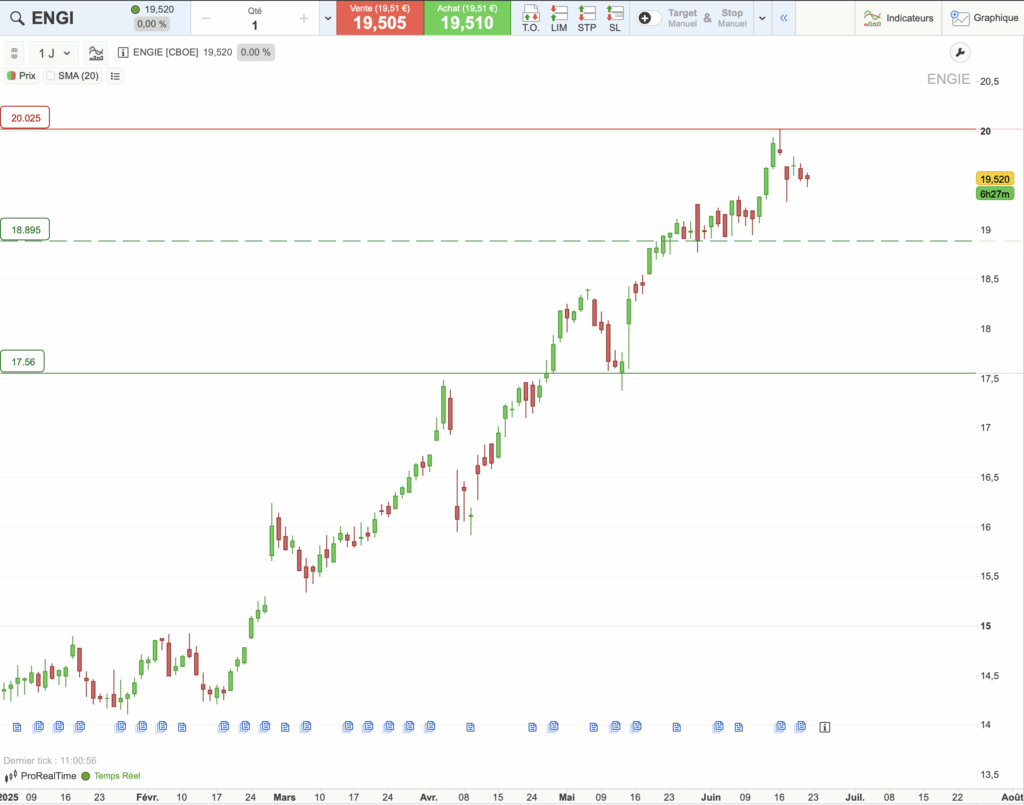Click the chart link/group icon
Viewport: 1024px width, 805px height.
[14, 53]
